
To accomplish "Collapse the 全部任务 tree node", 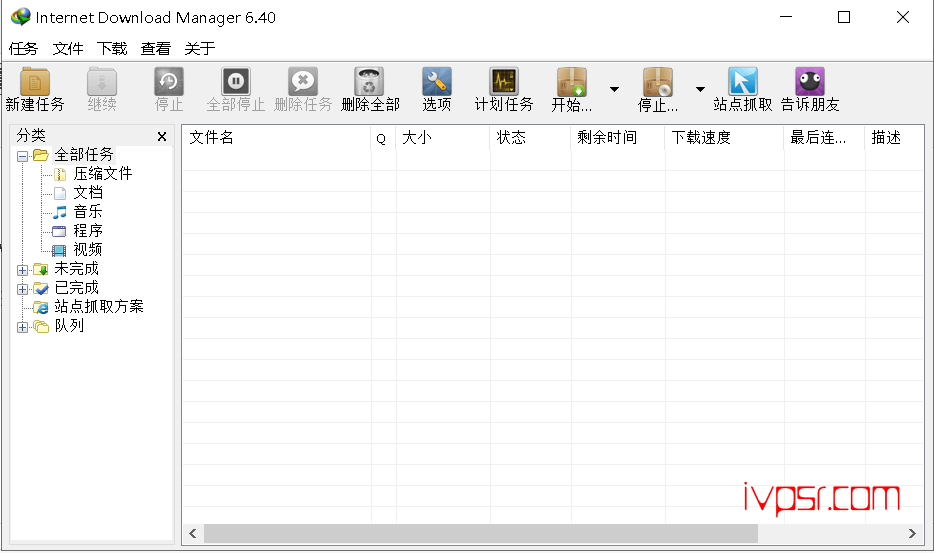I will [x=23, y=156].
